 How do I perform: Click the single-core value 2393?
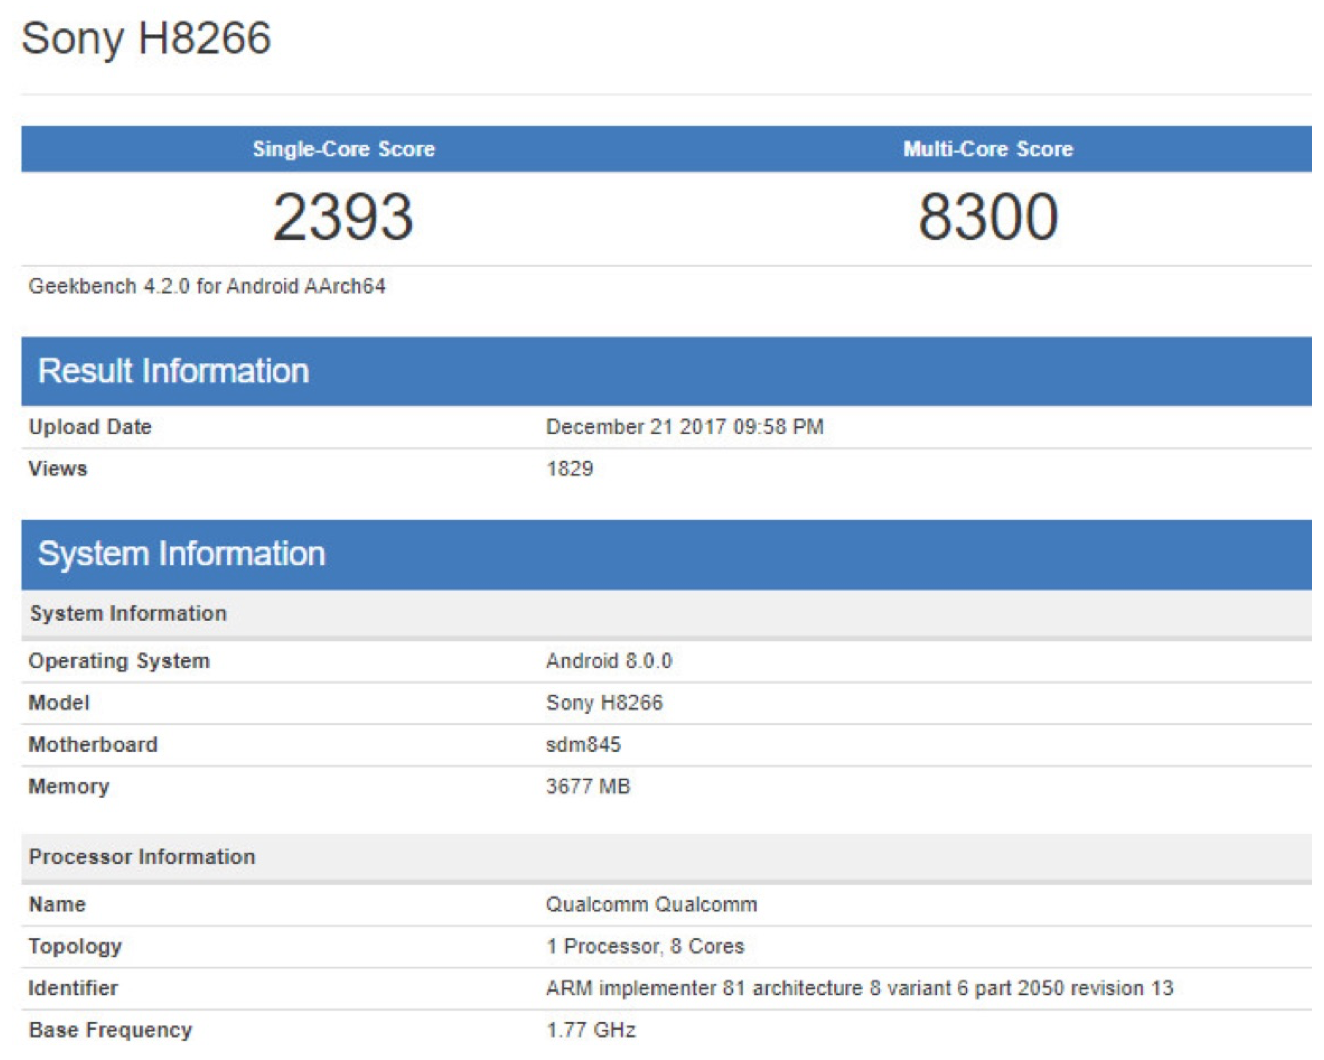coord(343,217)
